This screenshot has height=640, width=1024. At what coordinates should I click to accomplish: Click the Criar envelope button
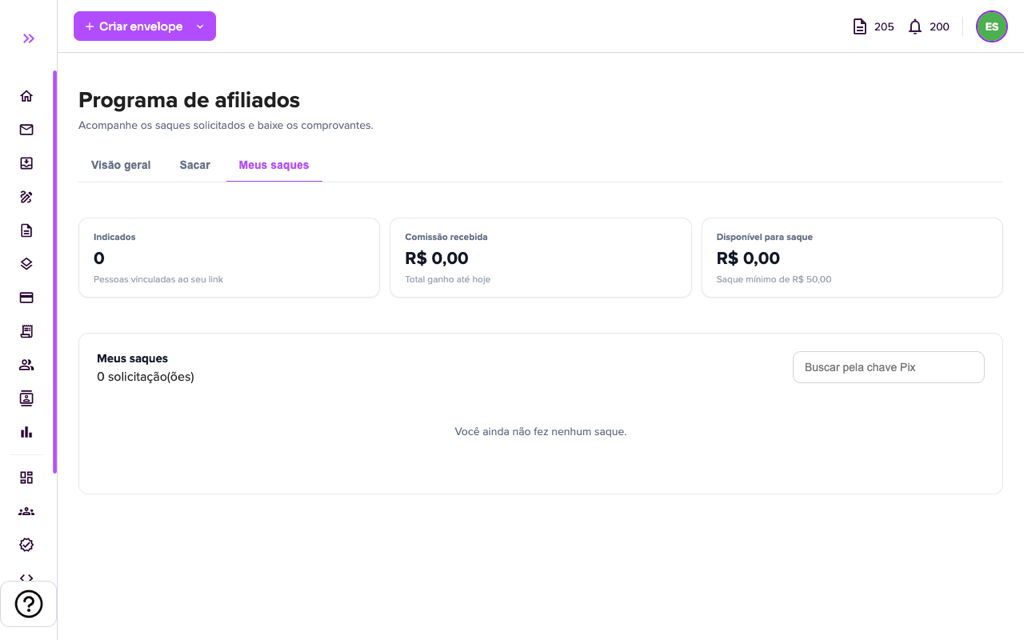click(x=135, y=27)
